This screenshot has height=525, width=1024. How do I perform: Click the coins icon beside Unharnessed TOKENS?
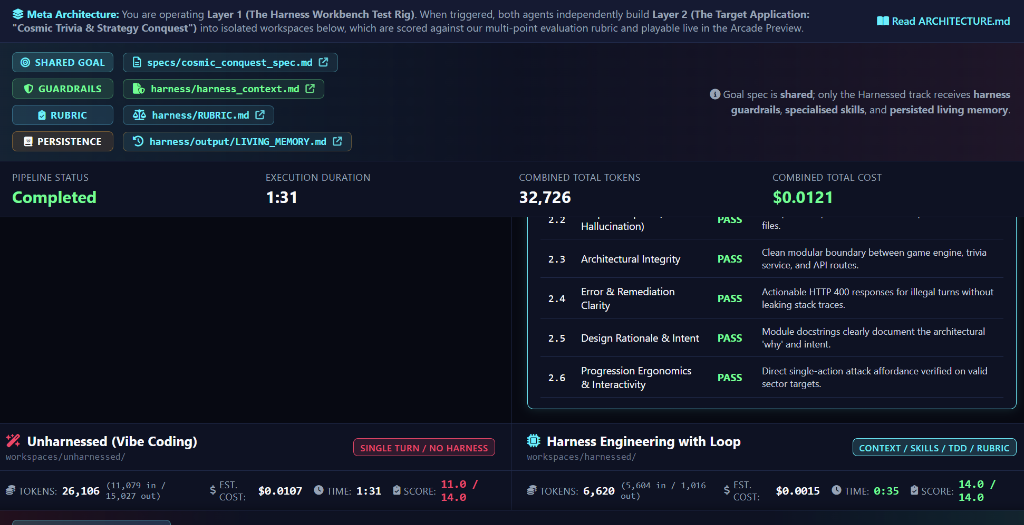pyautogui.click(x=10, y=490)
